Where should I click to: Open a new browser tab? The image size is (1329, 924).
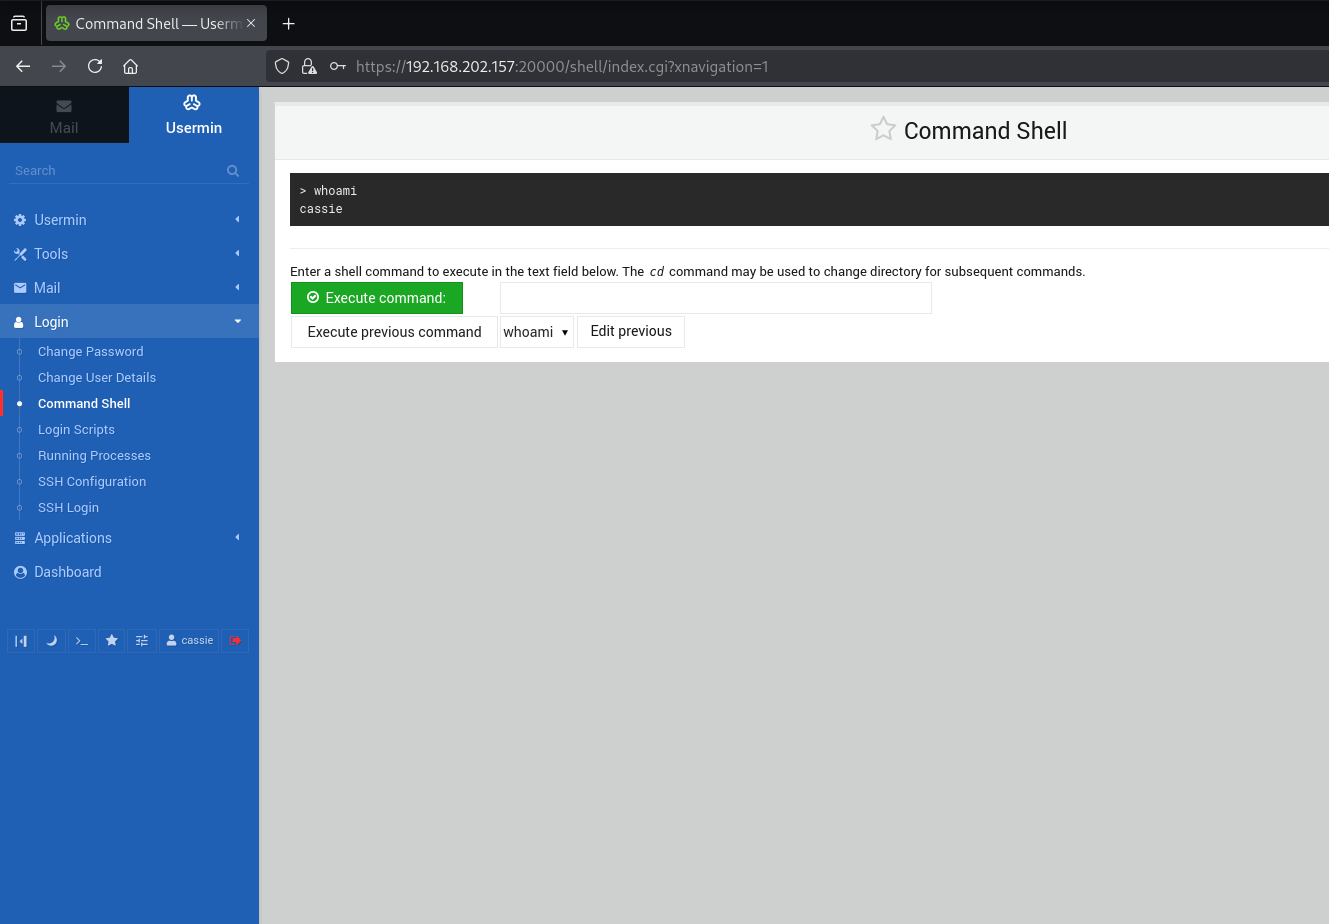288,23
